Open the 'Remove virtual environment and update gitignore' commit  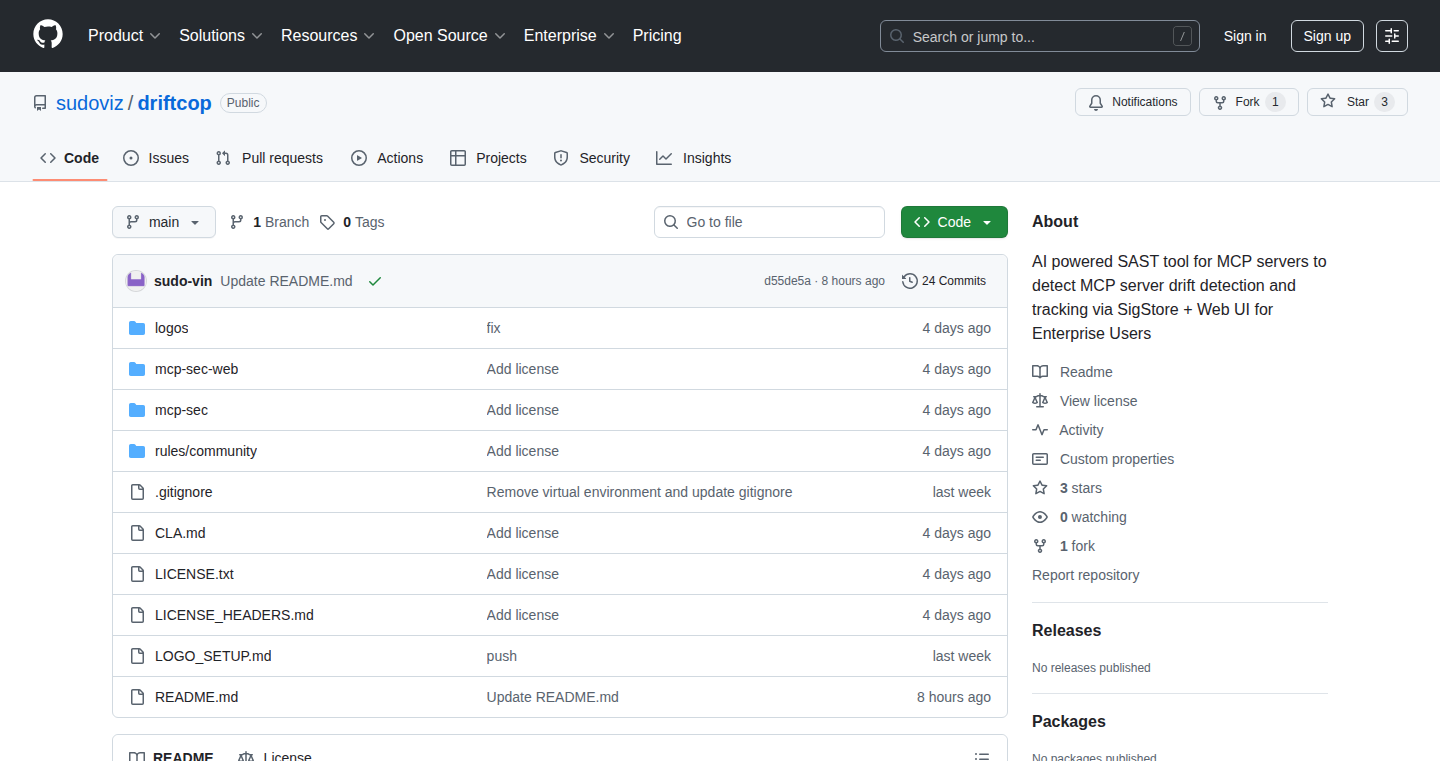pyautogui.click(x=640, y=492)
